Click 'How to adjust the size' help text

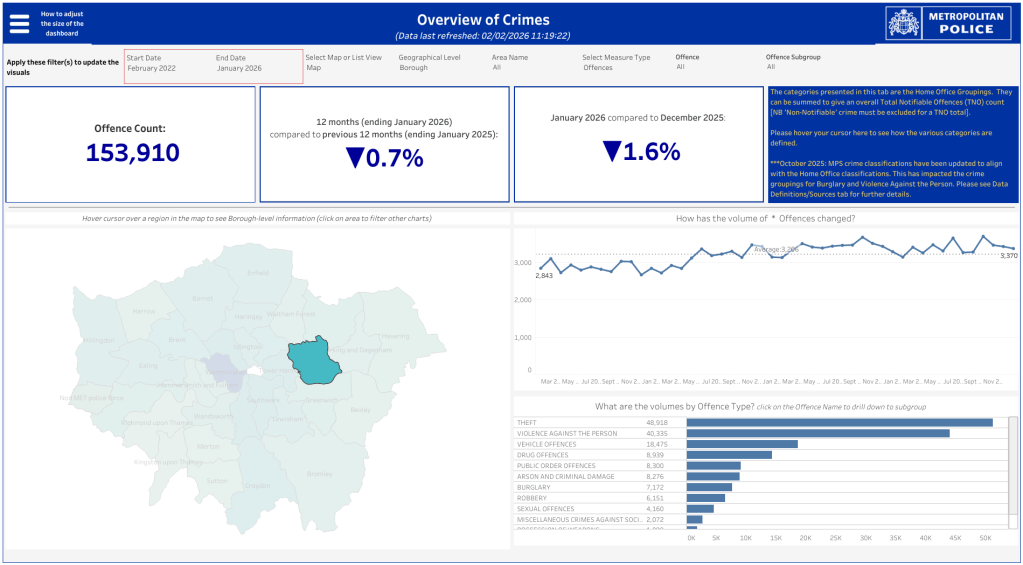(62, 22)
